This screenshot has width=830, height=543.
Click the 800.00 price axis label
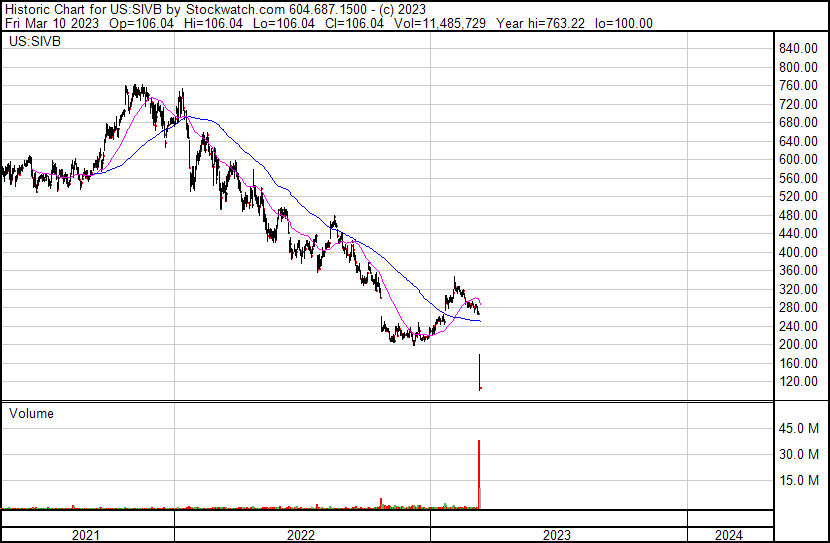[x=798, y=67]
